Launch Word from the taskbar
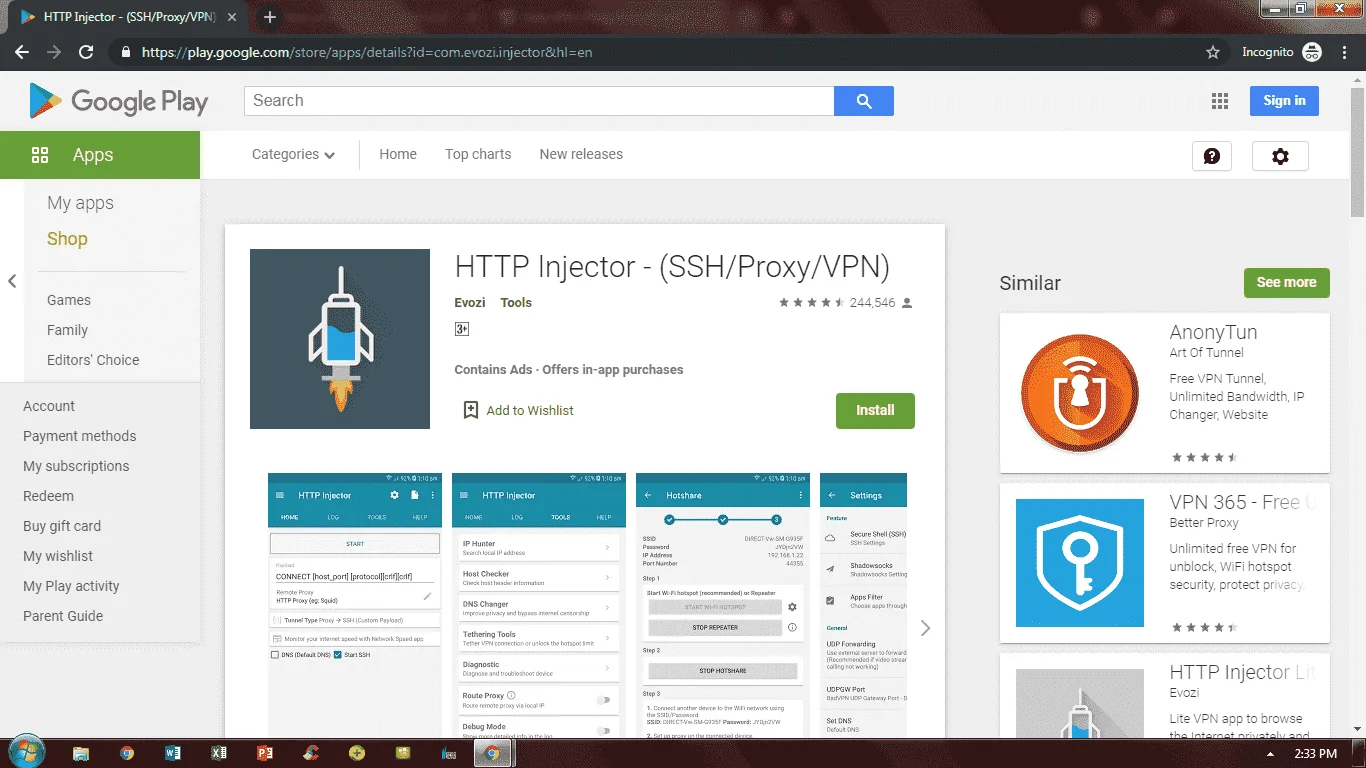 172,753
